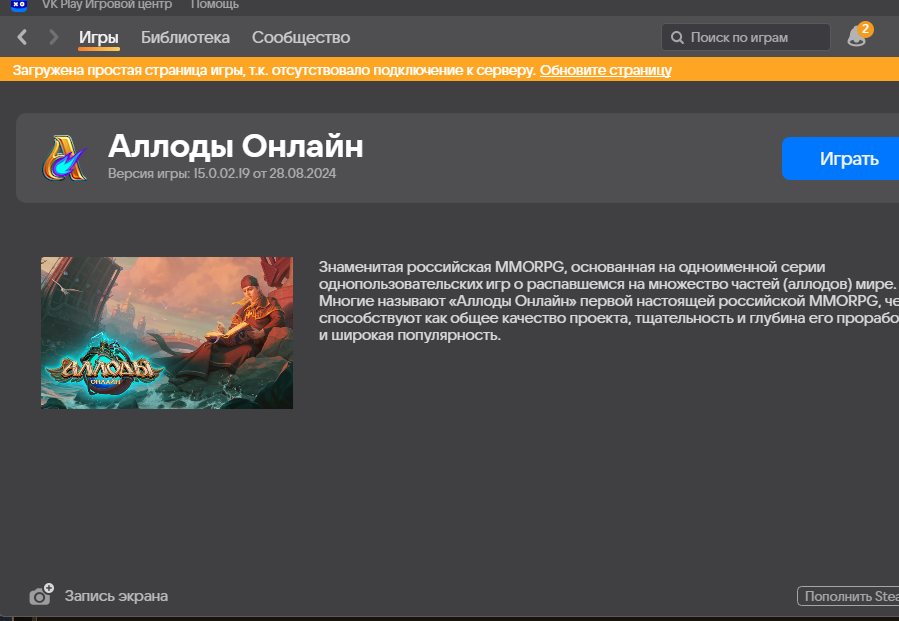Switch to the Библиотека tab
This screenshot has width=899, height=621.
[185, 37]
